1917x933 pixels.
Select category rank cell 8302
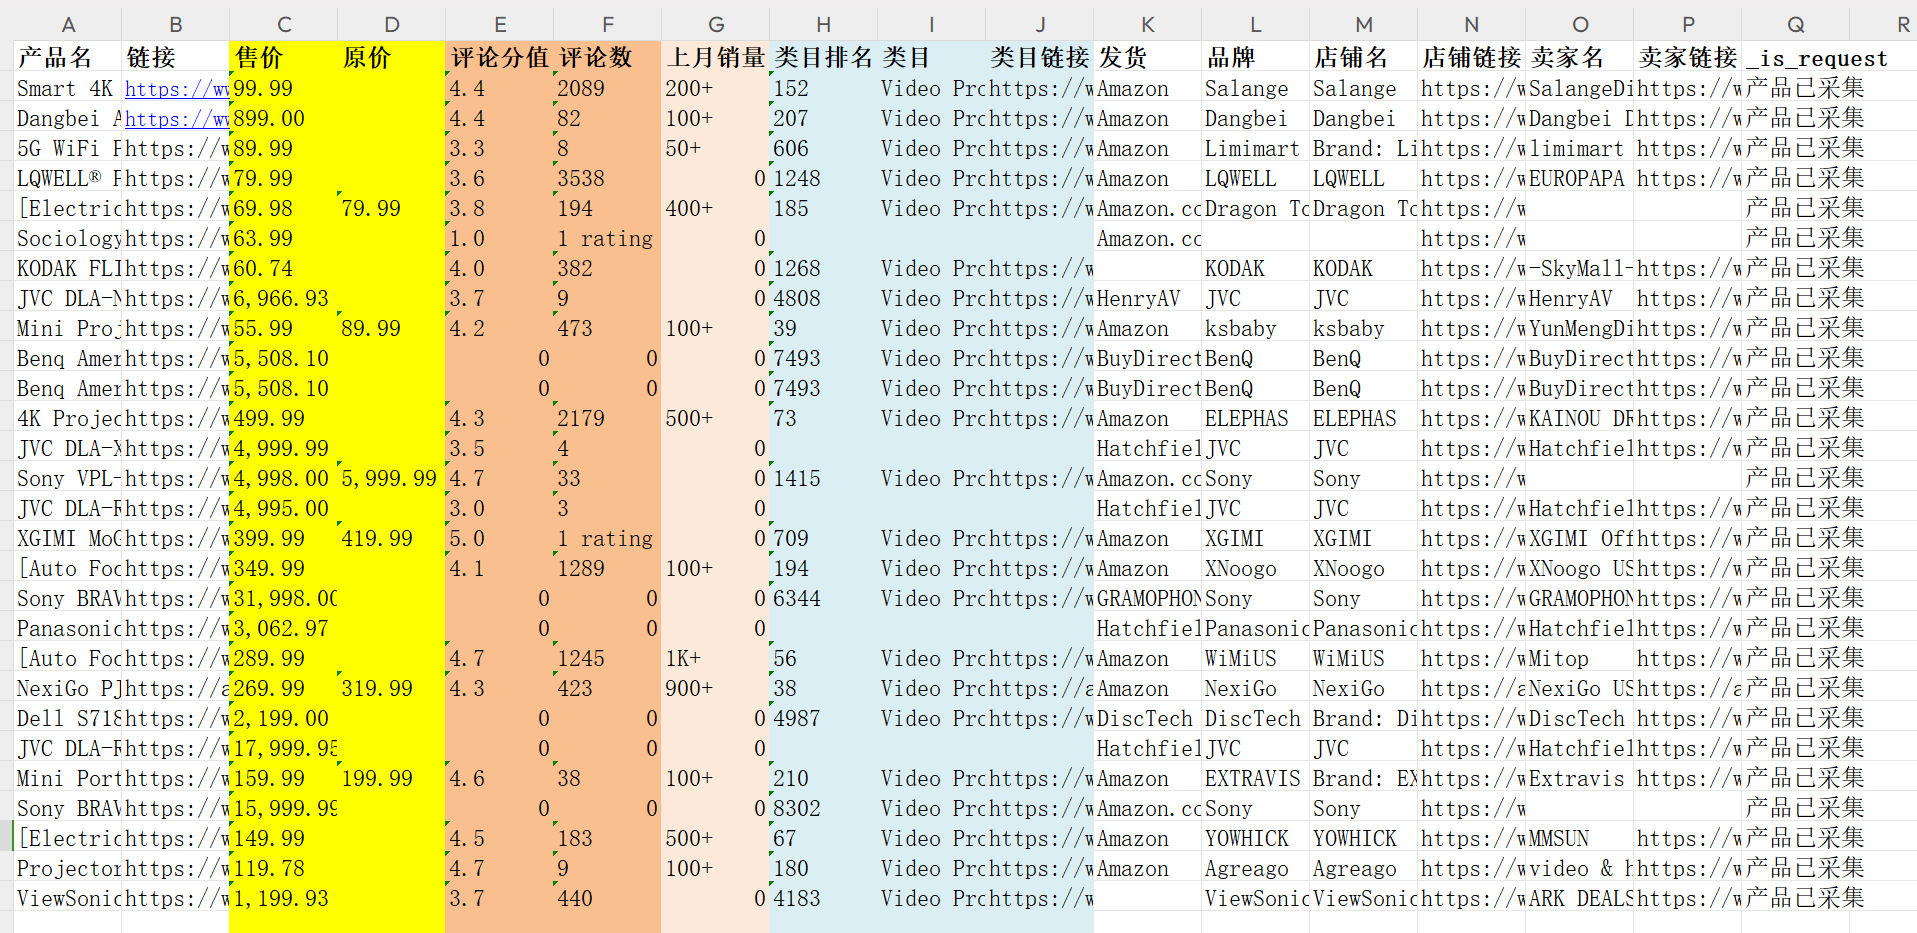824,808
